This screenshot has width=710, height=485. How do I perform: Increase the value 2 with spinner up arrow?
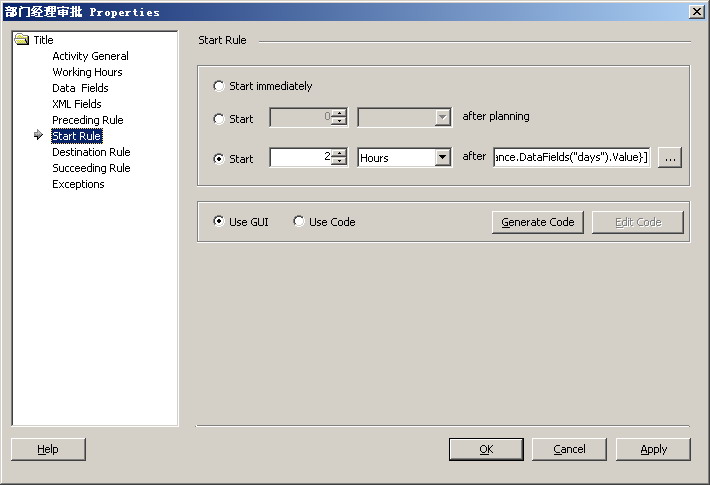tap(339, 153)
